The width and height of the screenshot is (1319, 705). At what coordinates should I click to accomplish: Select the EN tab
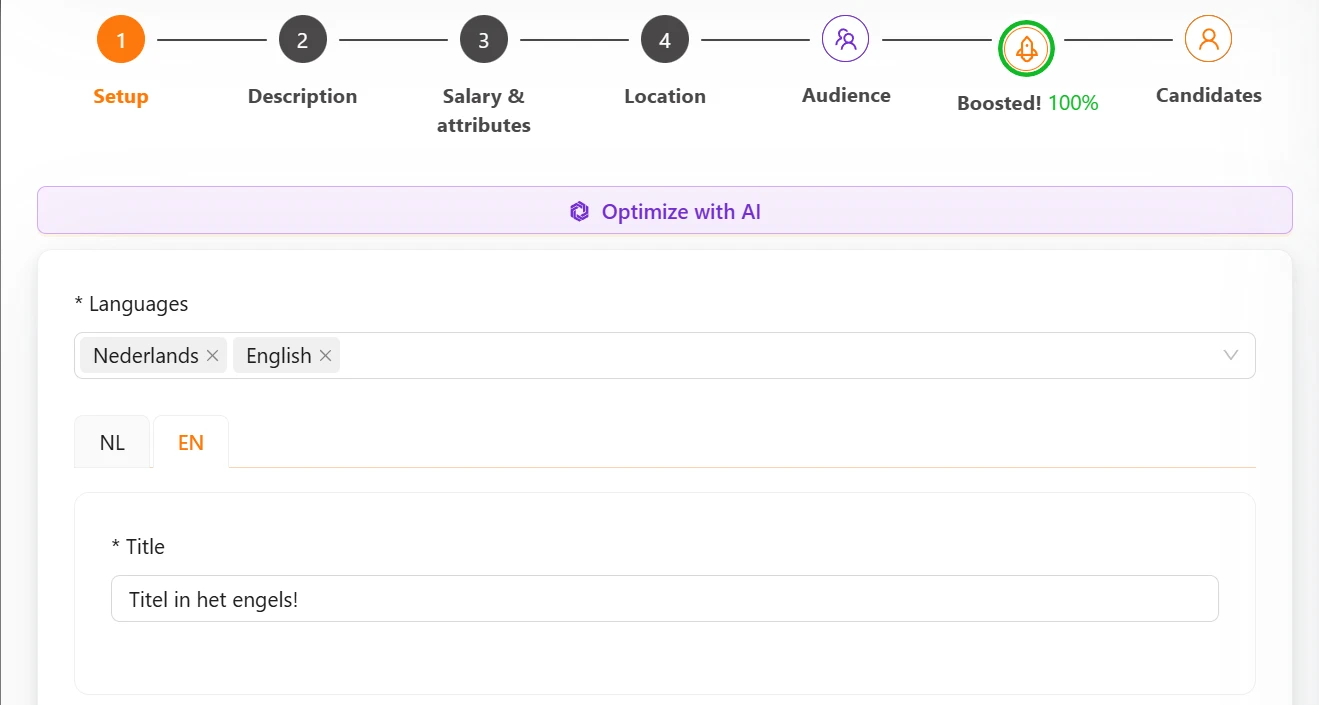coord(191,442)
